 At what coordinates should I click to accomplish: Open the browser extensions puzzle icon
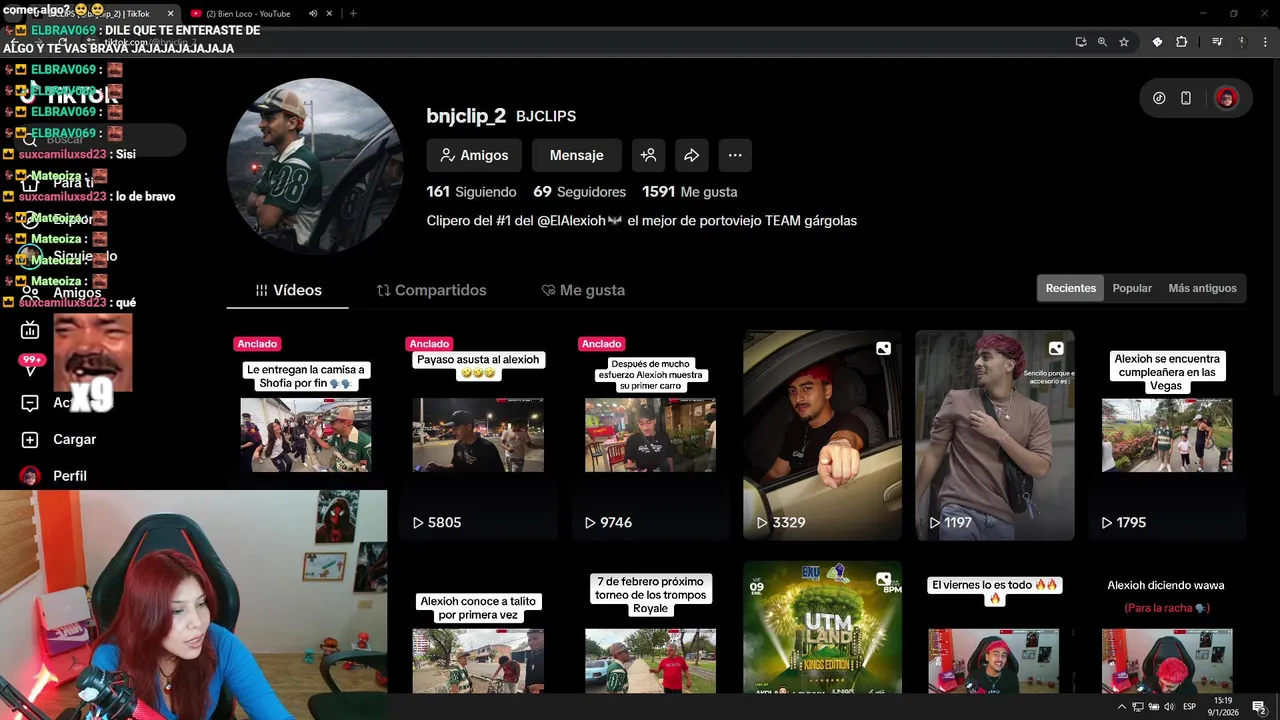click(x=1182, y=42)
